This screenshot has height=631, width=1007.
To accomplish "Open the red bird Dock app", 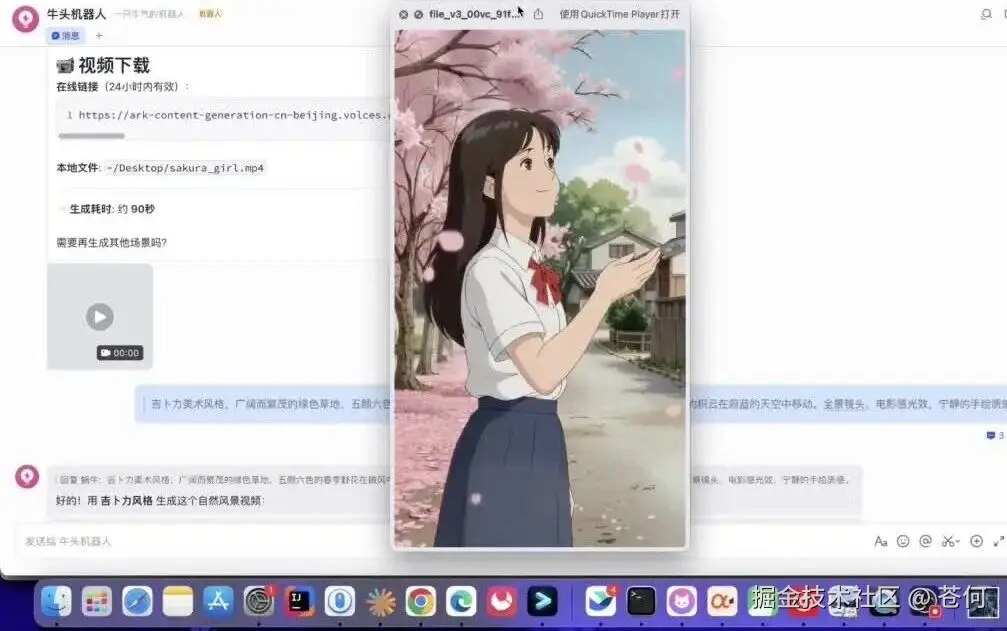I will click(x=502, y=602).
